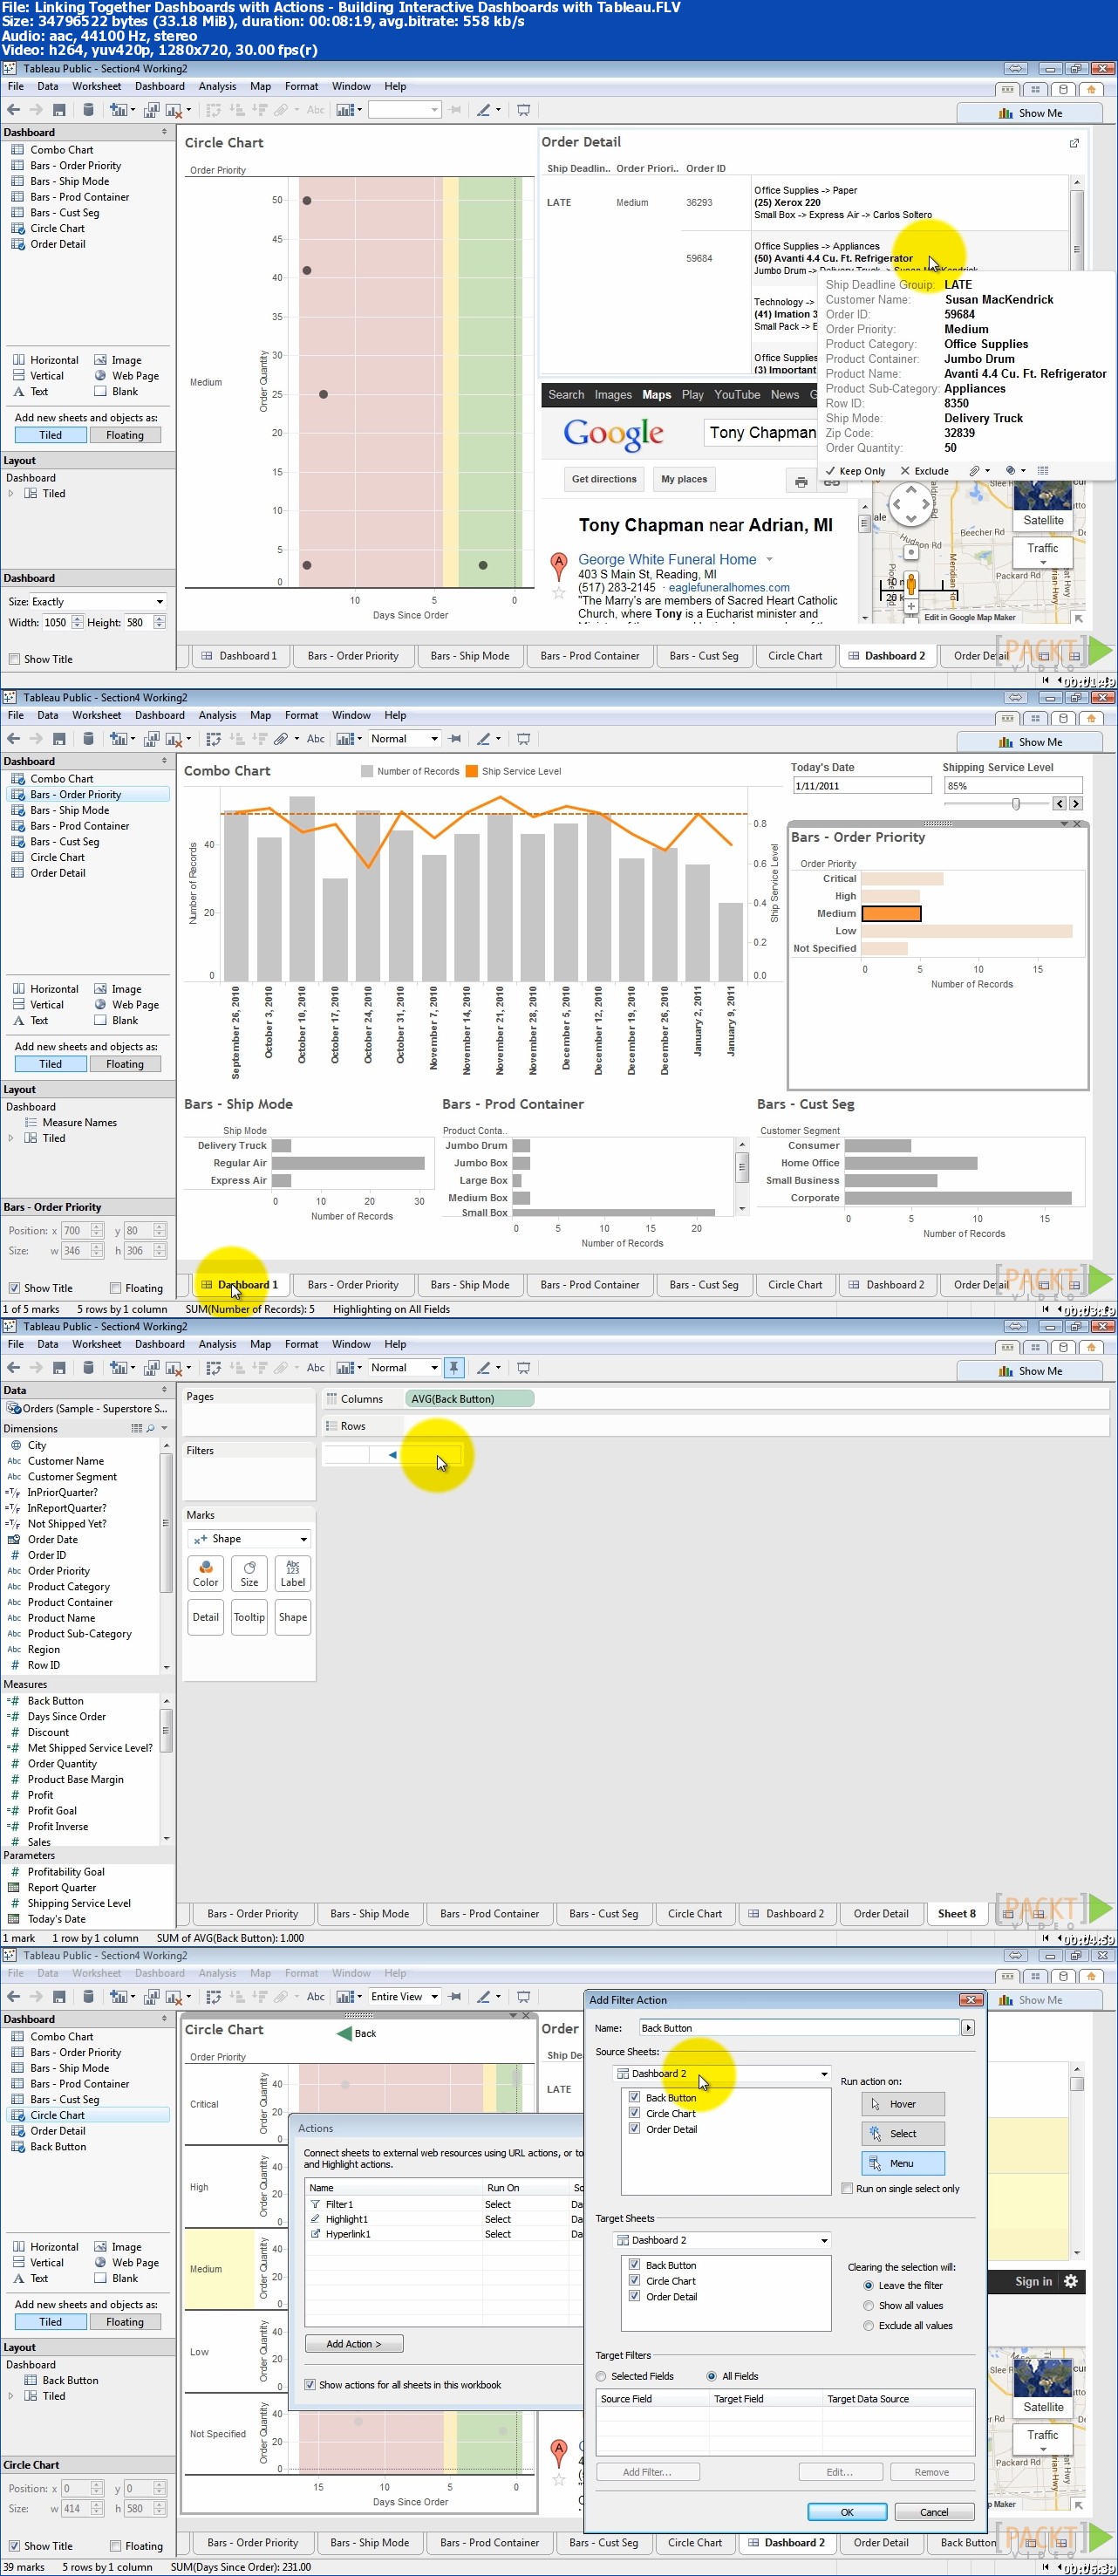Click View Data icon in the tooltip

point(1043,470)
